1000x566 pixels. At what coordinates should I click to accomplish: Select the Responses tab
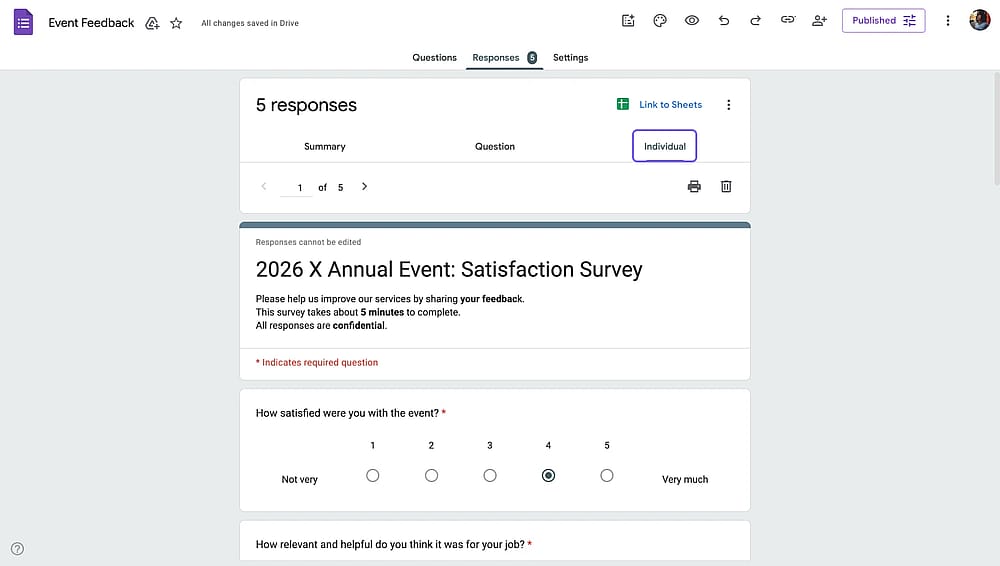tap(504, 57)
